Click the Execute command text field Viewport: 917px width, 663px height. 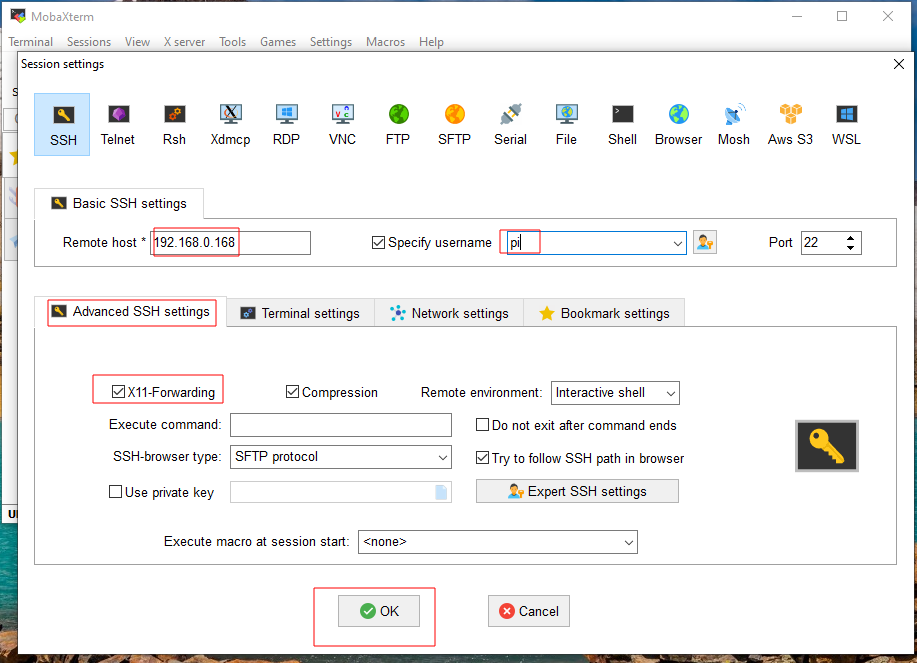click(340, 425)
